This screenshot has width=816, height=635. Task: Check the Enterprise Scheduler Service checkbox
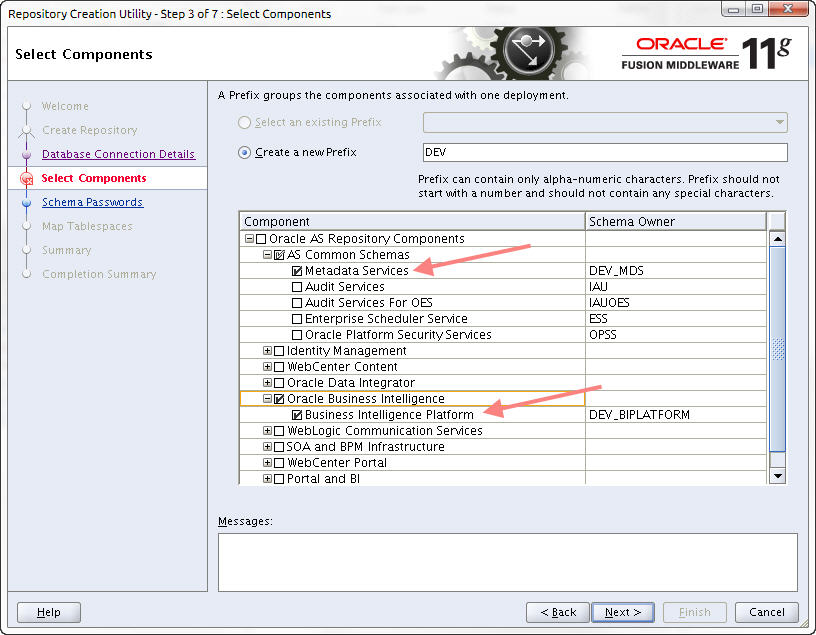tap(297, 319)
